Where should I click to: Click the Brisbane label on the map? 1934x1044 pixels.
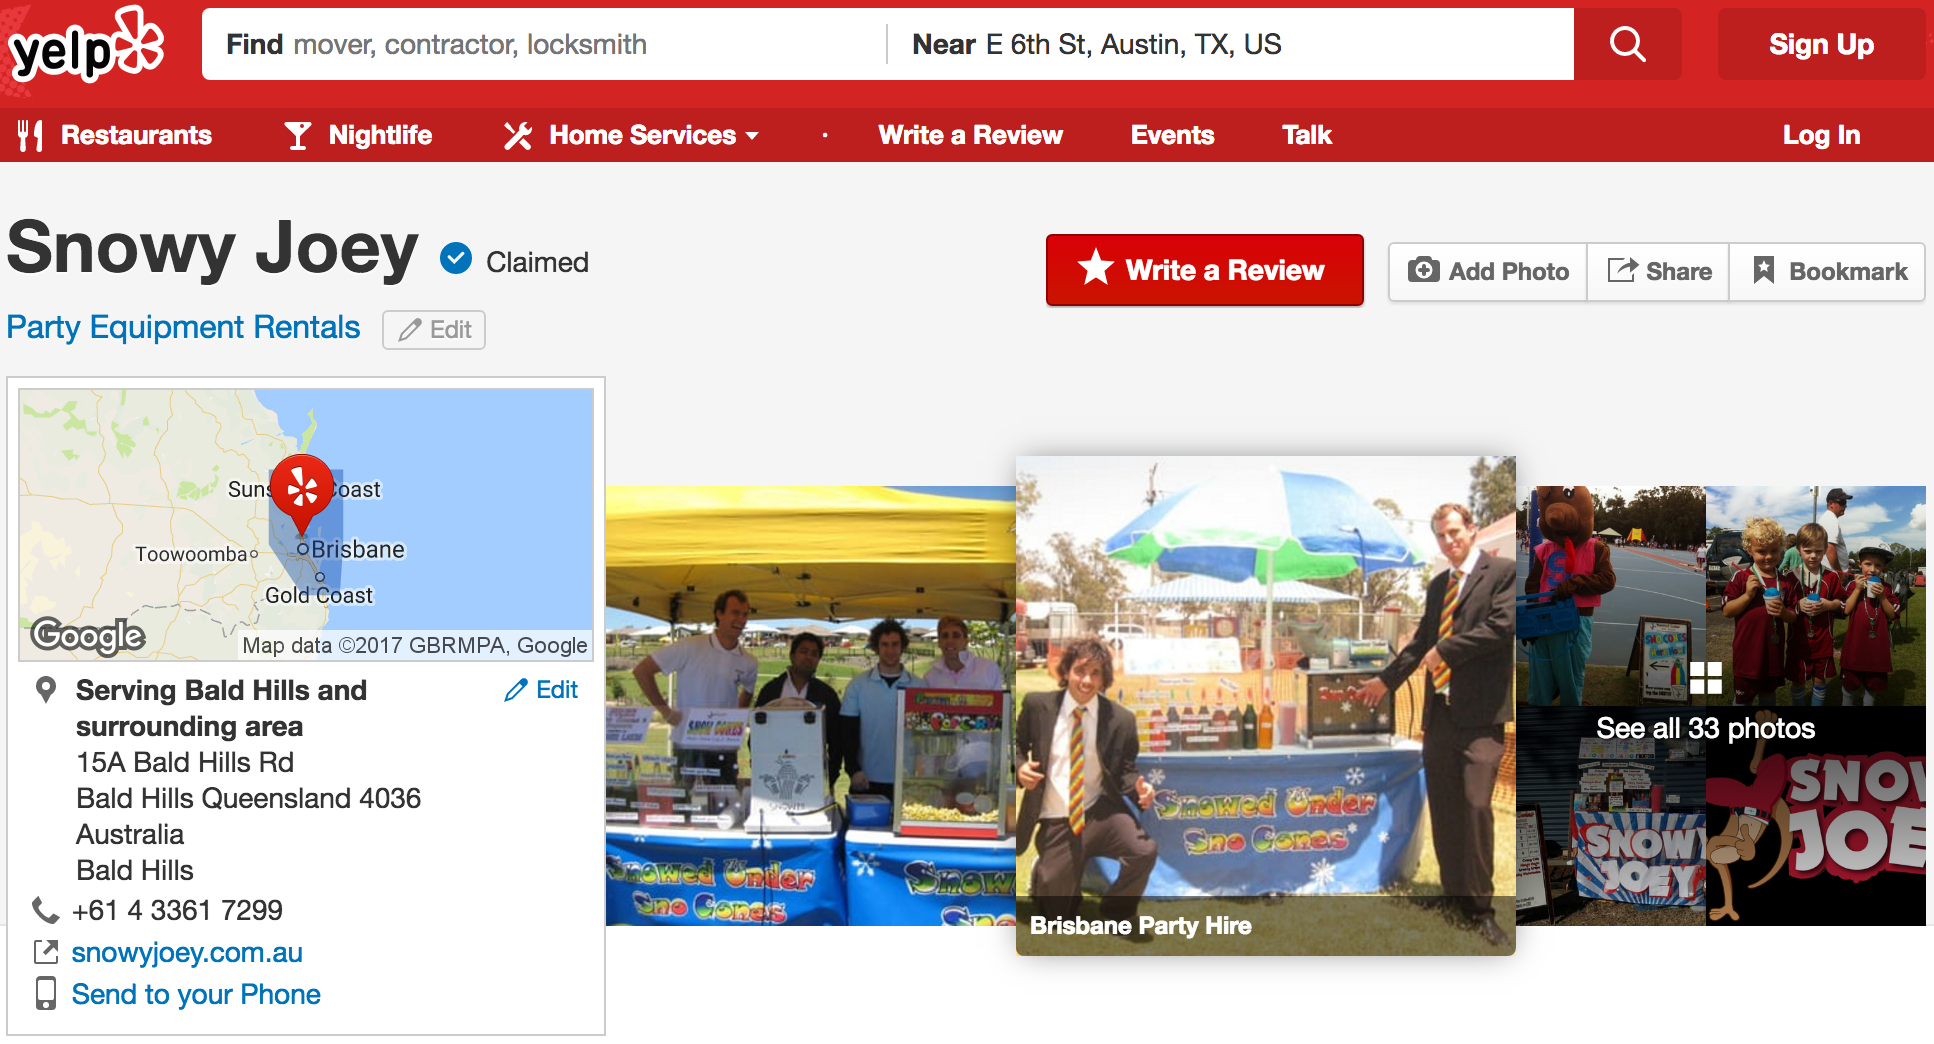pyautogui.click(x=357, y=549)
